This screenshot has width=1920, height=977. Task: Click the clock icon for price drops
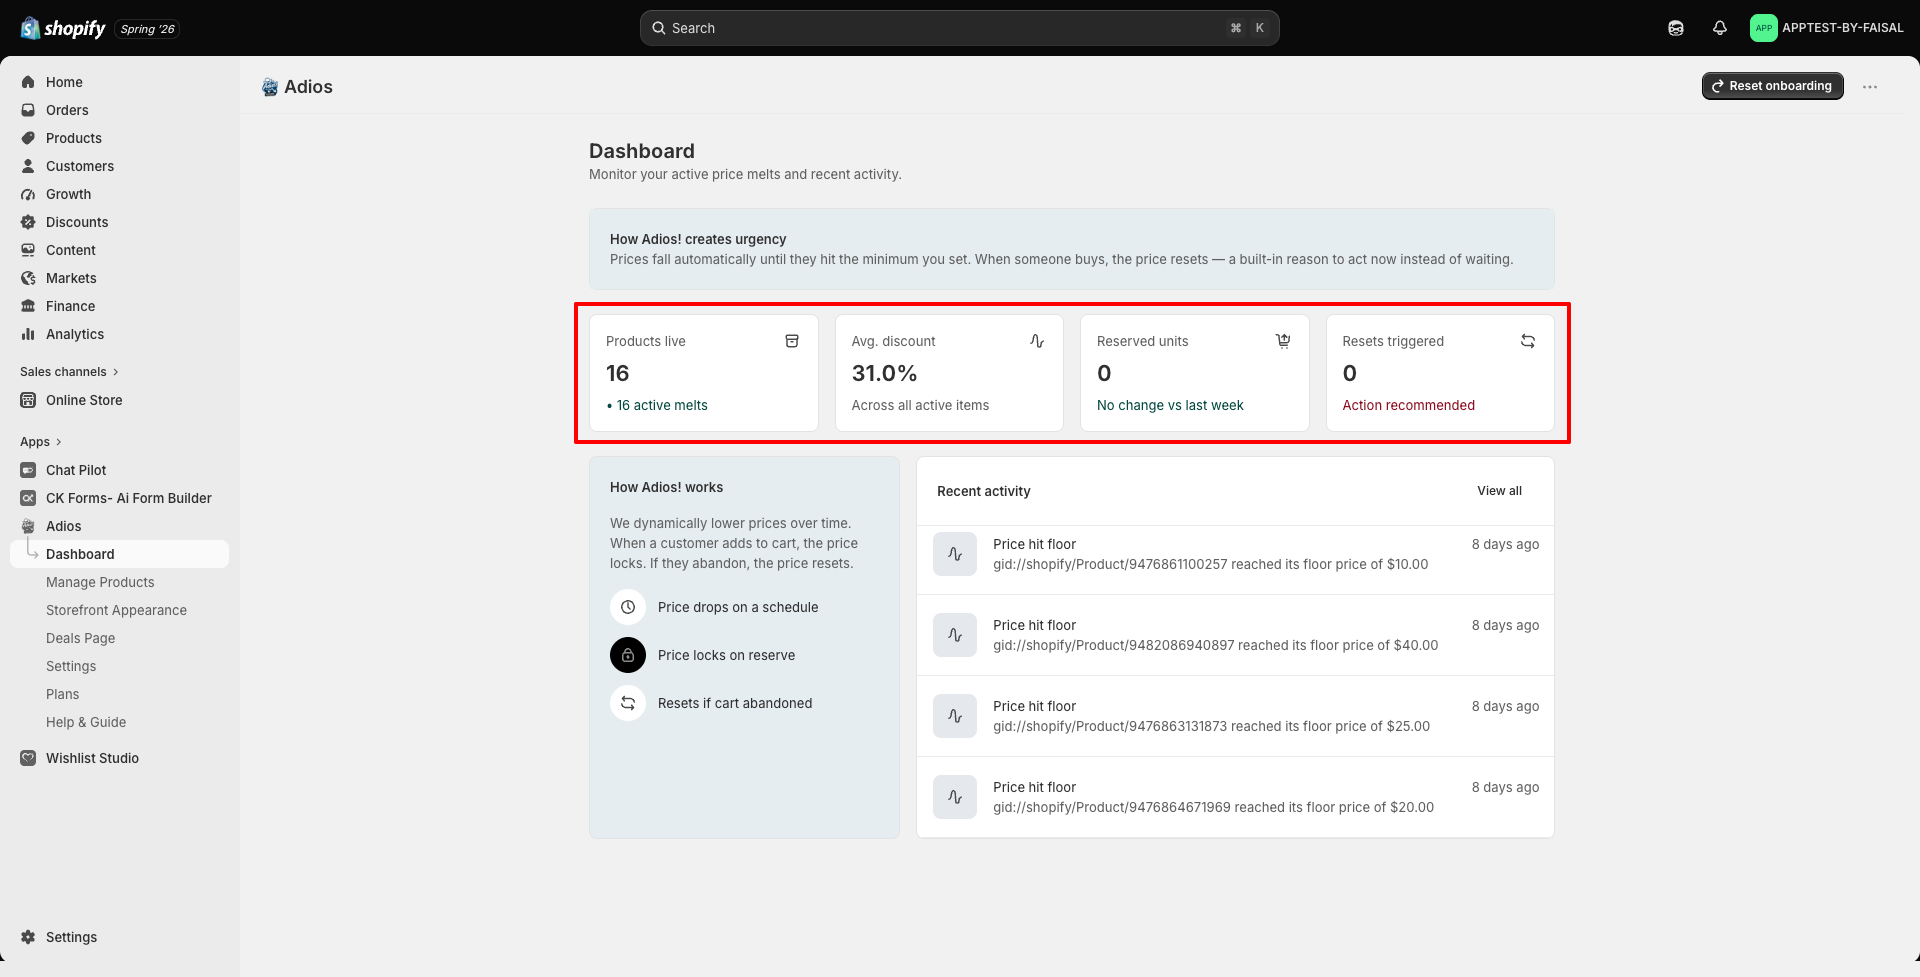click(628, 607)
